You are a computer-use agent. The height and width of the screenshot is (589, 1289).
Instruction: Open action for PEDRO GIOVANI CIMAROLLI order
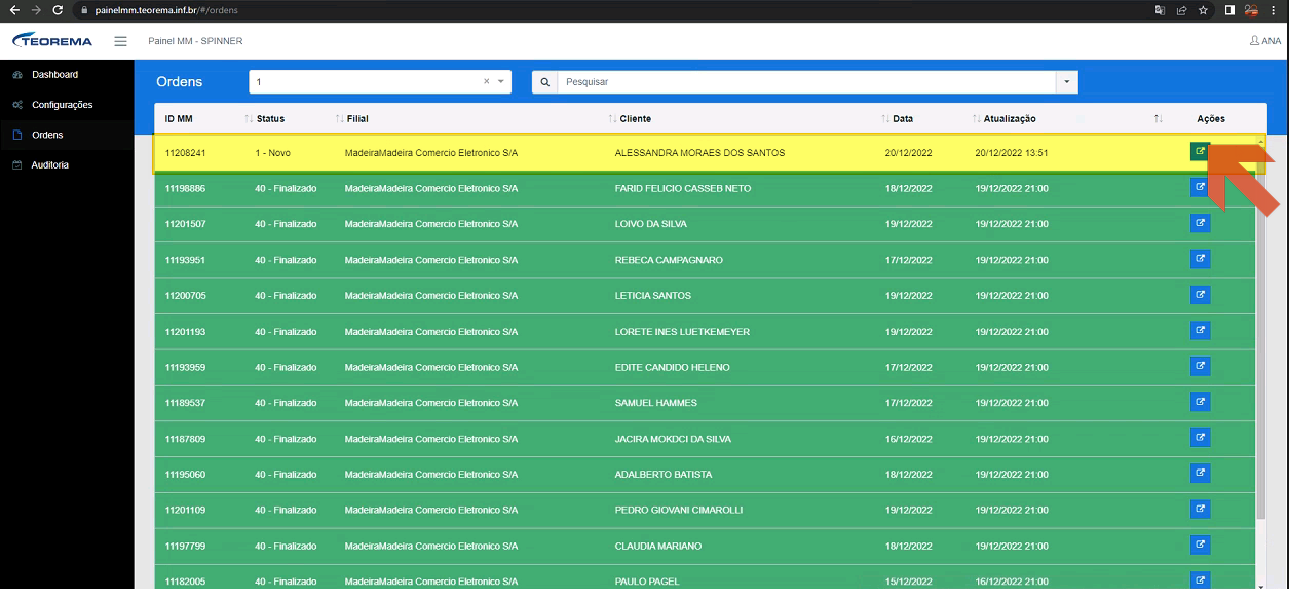pos(1200,509)
